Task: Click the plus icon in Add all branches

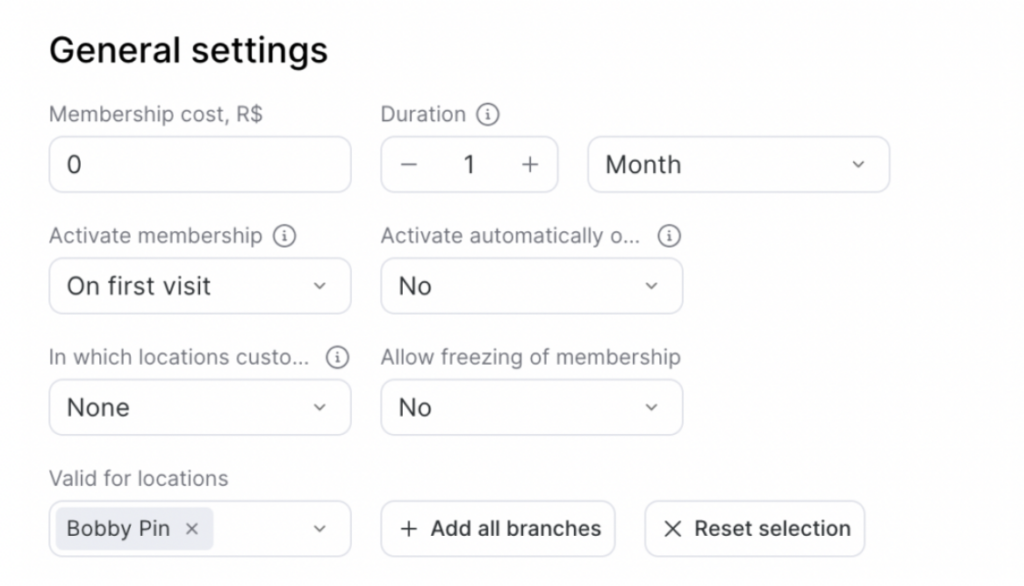Action: tap(408, 529)
